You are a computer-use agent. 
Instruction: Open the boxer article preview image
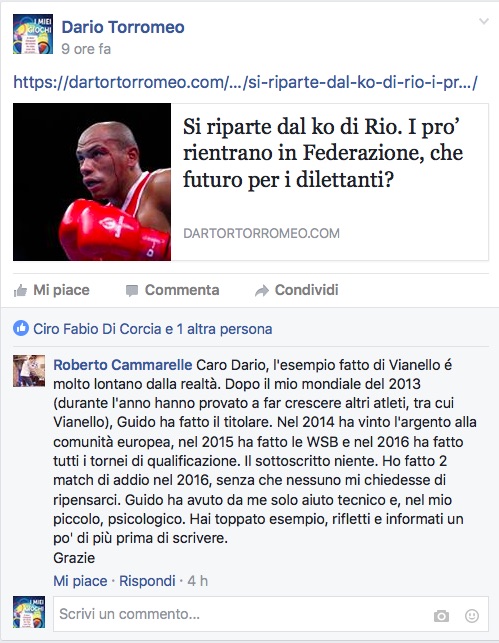click(92, 182)
